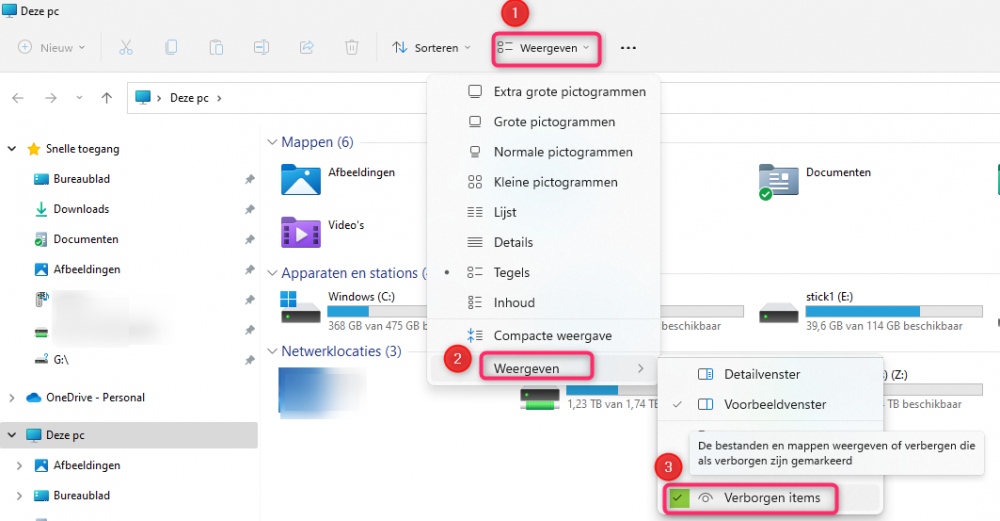Viewport: 1000px width, 521px height.
Task: Expand Bureaublad under Deze pc
Action: pyautogui.click(x=19, y=495)
